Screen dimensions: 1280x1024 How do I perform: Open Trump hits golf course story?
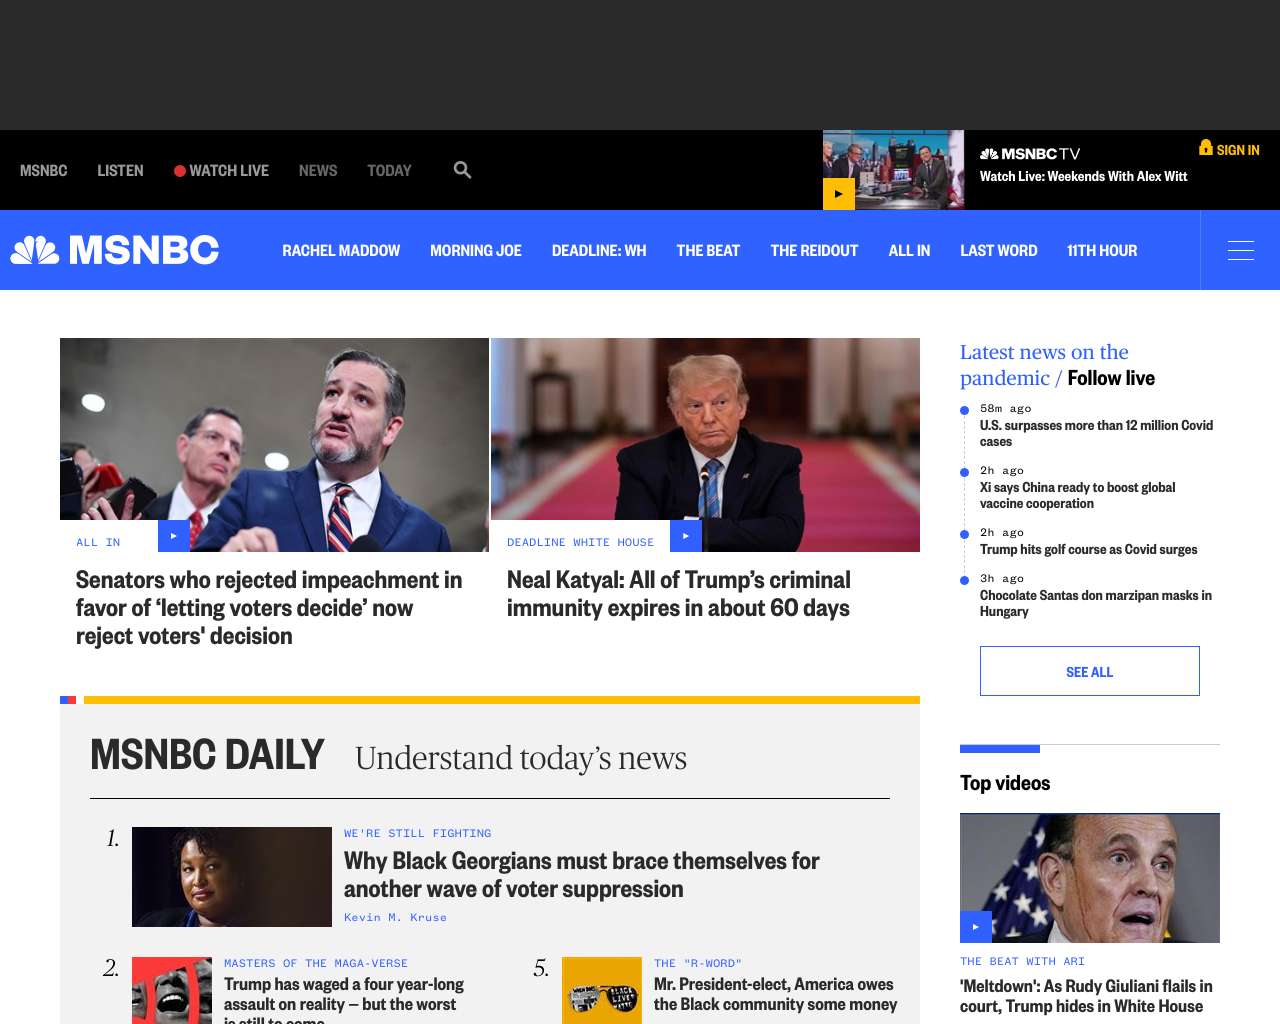click(x=1088, y=549)
